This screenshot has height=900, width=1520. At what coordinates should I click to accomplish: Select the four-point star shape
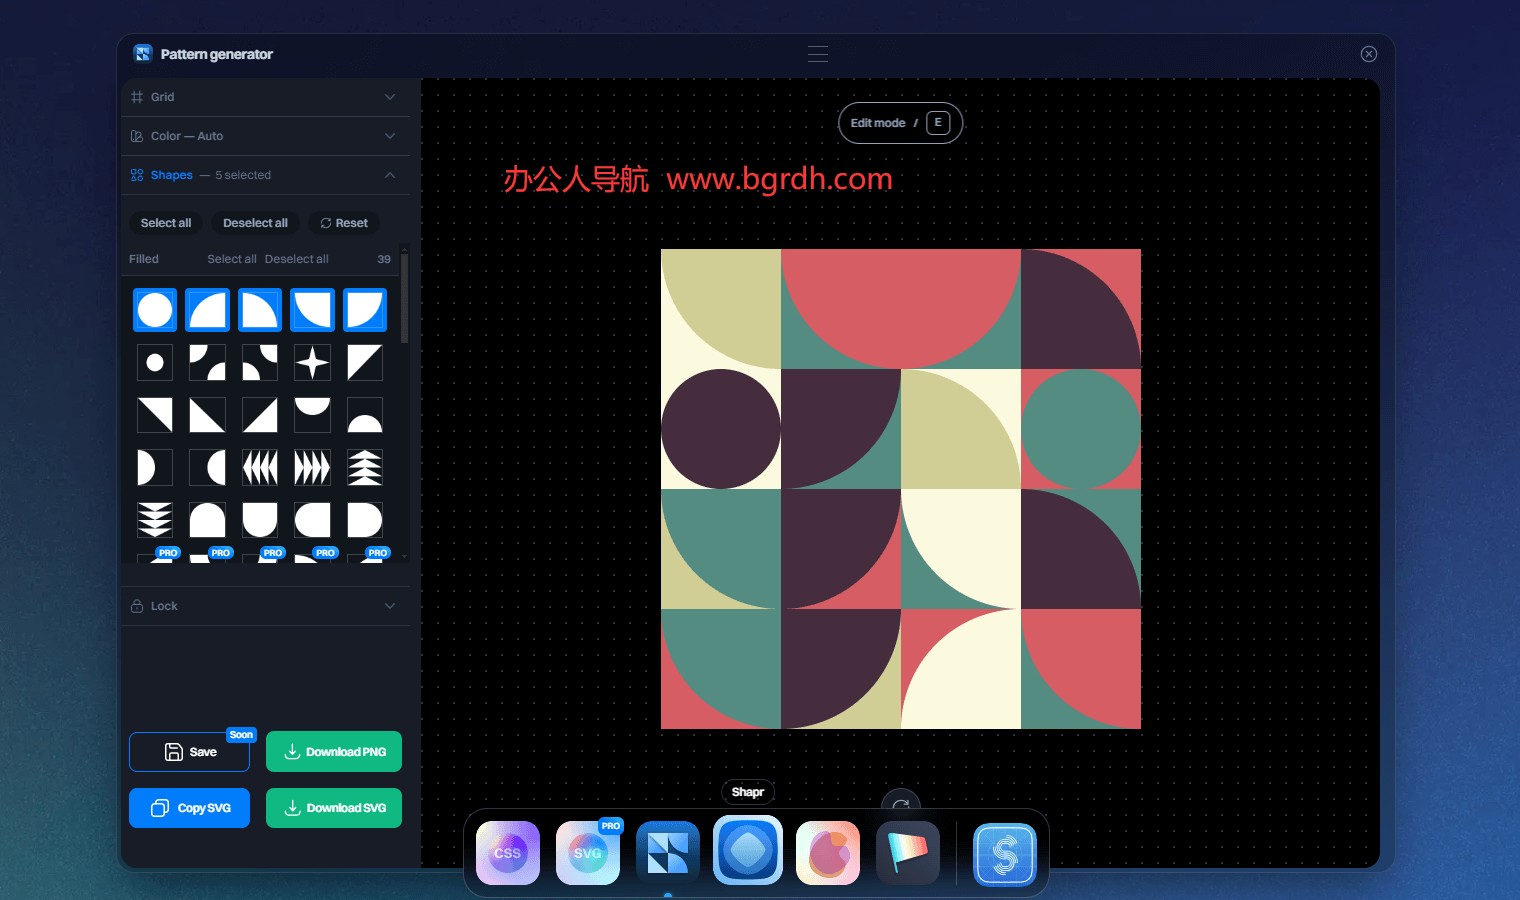[312, 363]
